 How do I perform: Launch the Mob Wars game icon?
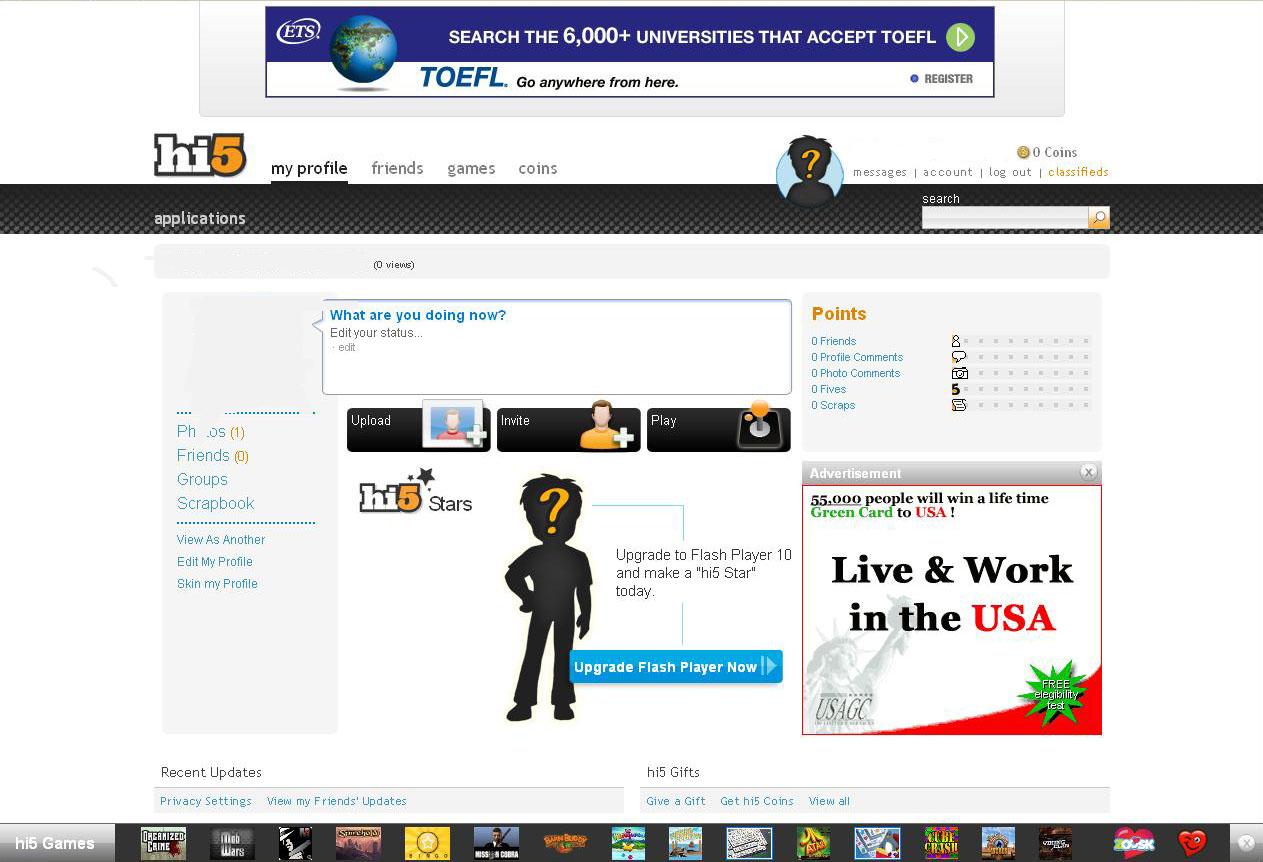231,843
